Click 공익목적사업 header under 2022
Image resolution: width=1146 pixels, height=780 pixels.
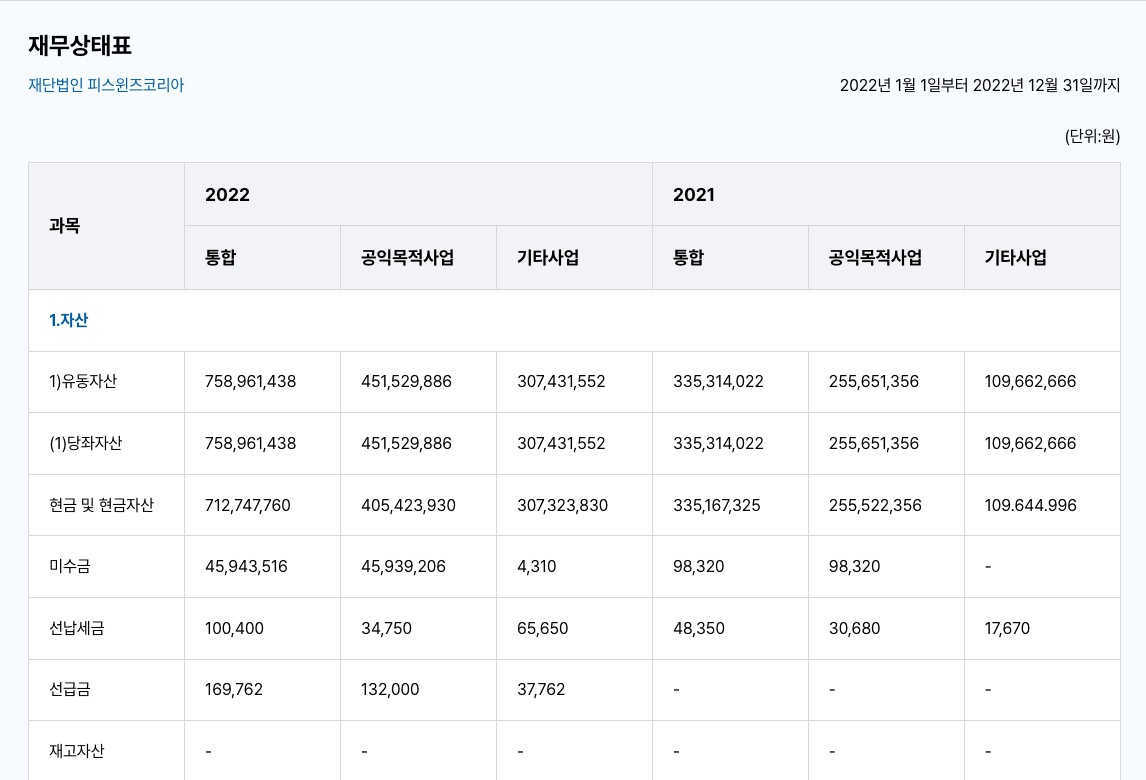point(408,257)
